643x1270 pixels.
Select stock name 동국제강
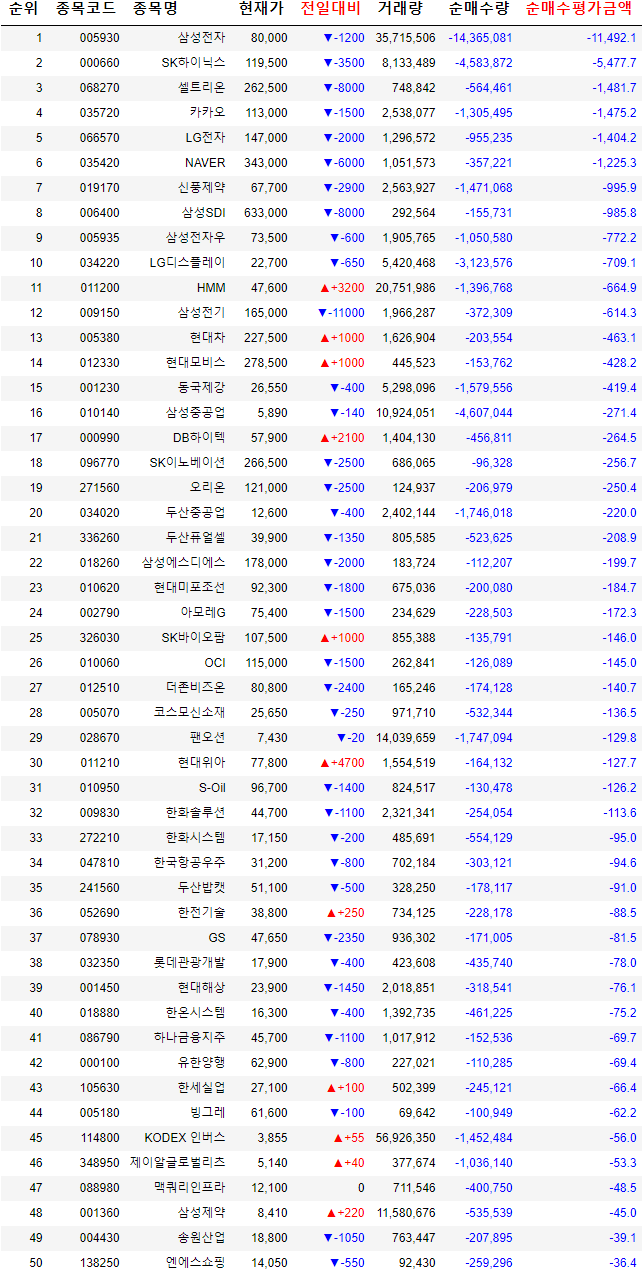tap(203, 388)
